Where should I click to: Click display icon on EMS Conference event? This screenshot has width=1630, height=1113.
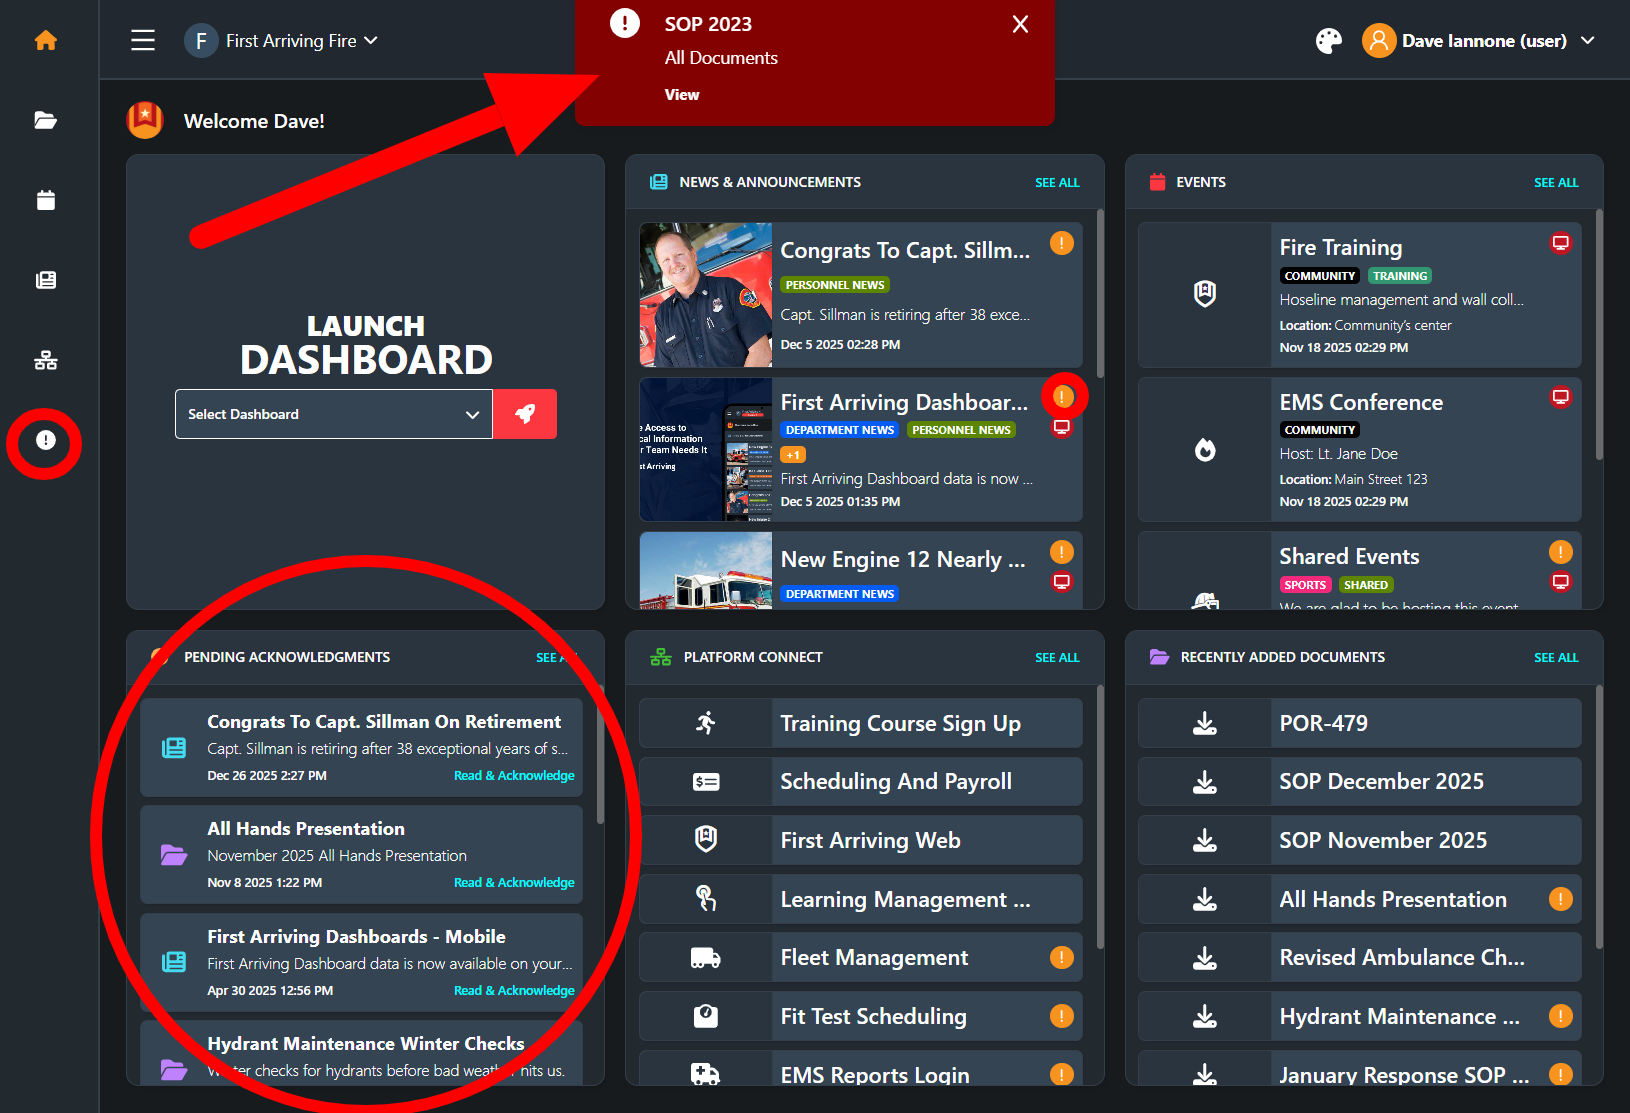1560,397
